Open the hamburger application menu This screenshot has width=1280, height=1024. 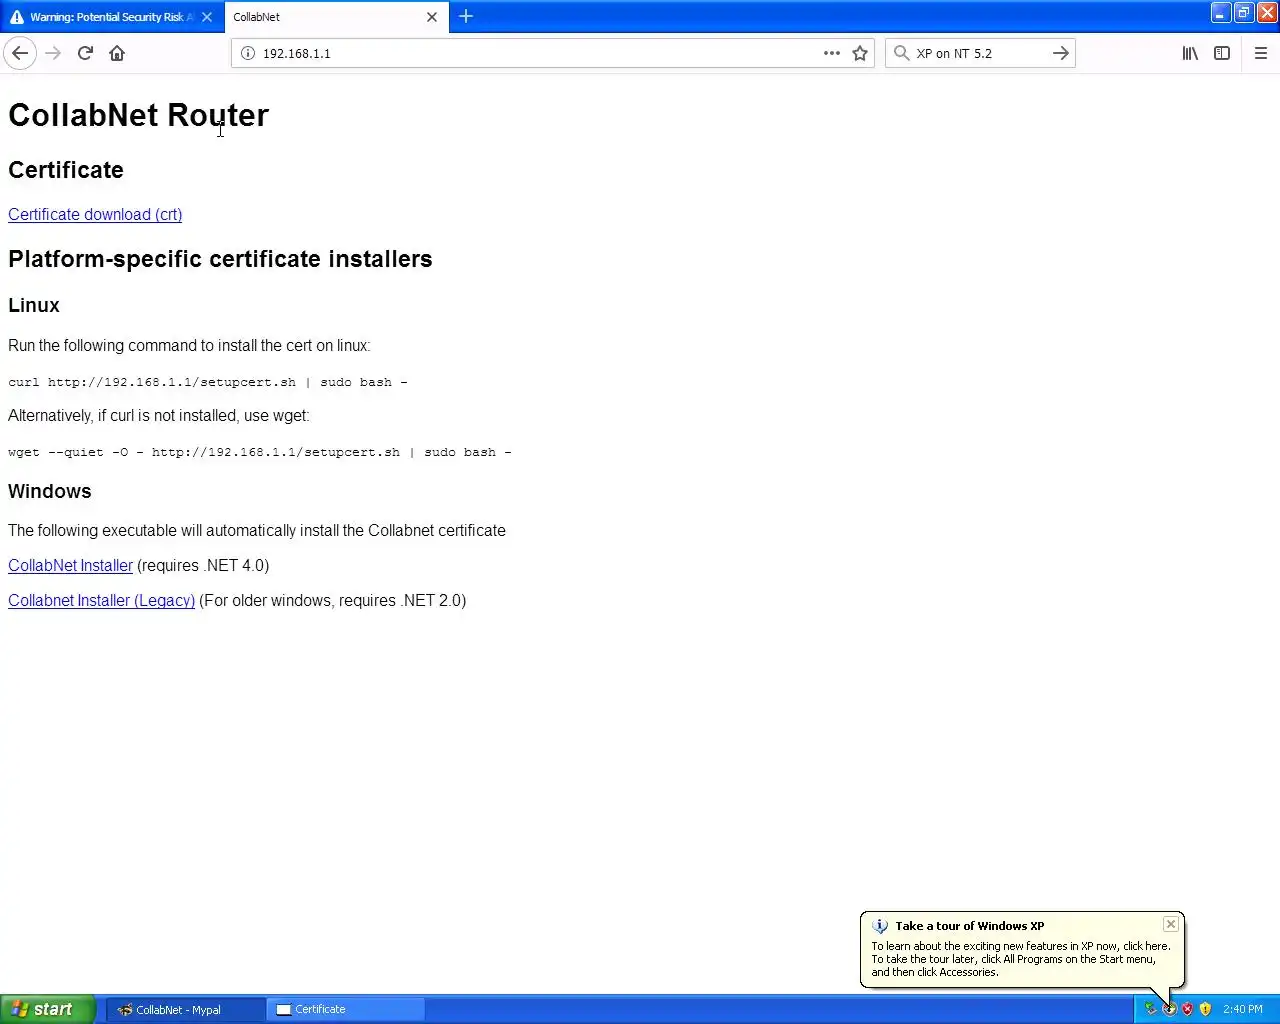[1261, 53]
